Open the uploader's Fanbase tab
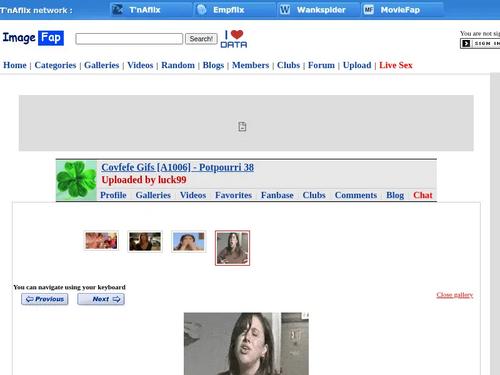This screenshot has height=375, width=500. point(277,195)
